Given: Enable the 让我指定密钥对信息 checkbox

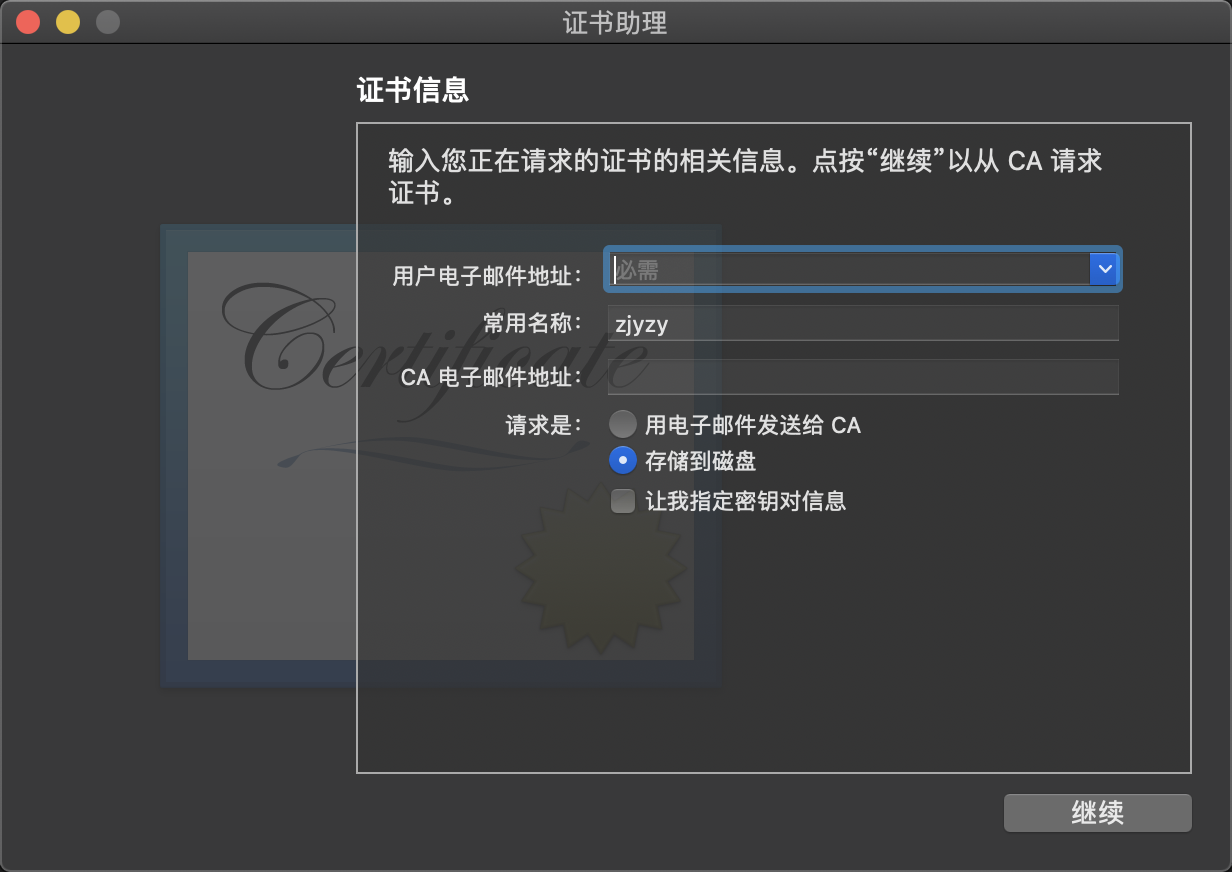Looking at the screenshot, I should [623, 501].
